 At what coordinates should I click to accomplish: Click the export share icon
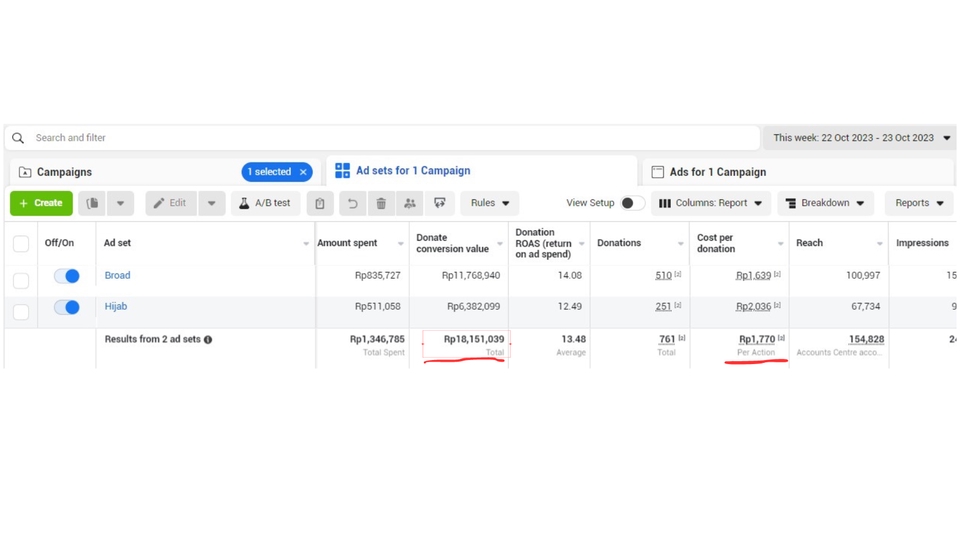[440, 203]
